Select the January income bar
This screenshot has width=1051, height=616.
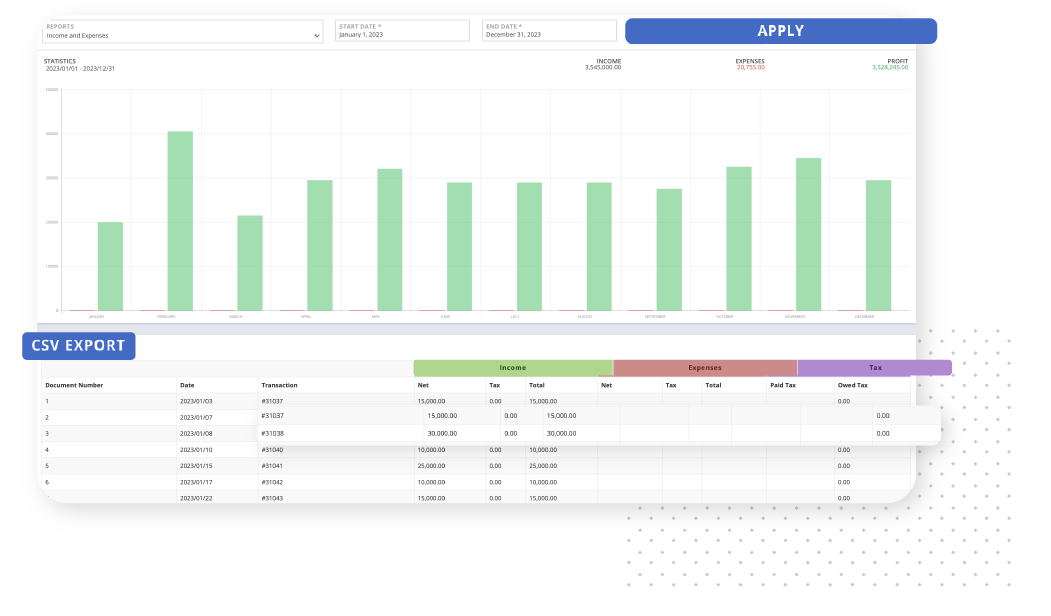coord(110,266)
